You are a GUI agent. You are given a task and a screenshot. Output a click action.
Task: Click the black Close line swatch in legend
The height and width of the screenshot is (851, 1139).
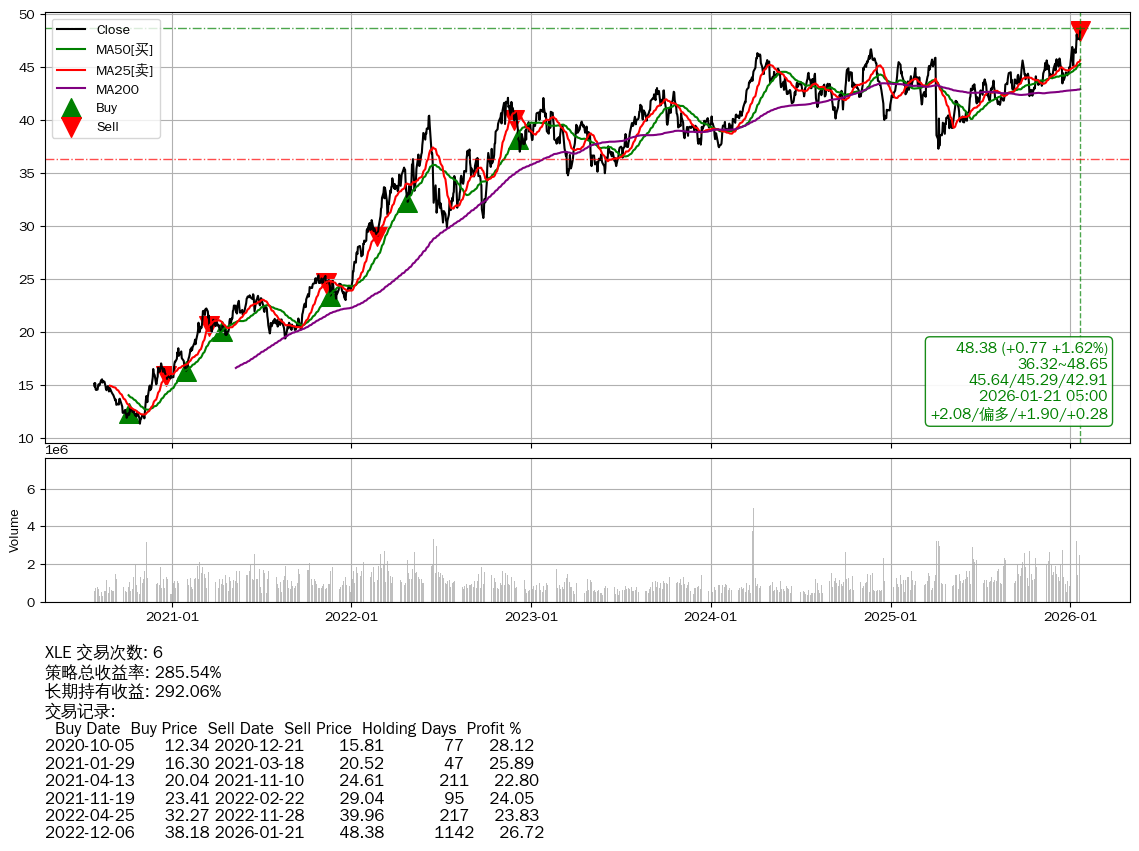(x=71, y=30)
